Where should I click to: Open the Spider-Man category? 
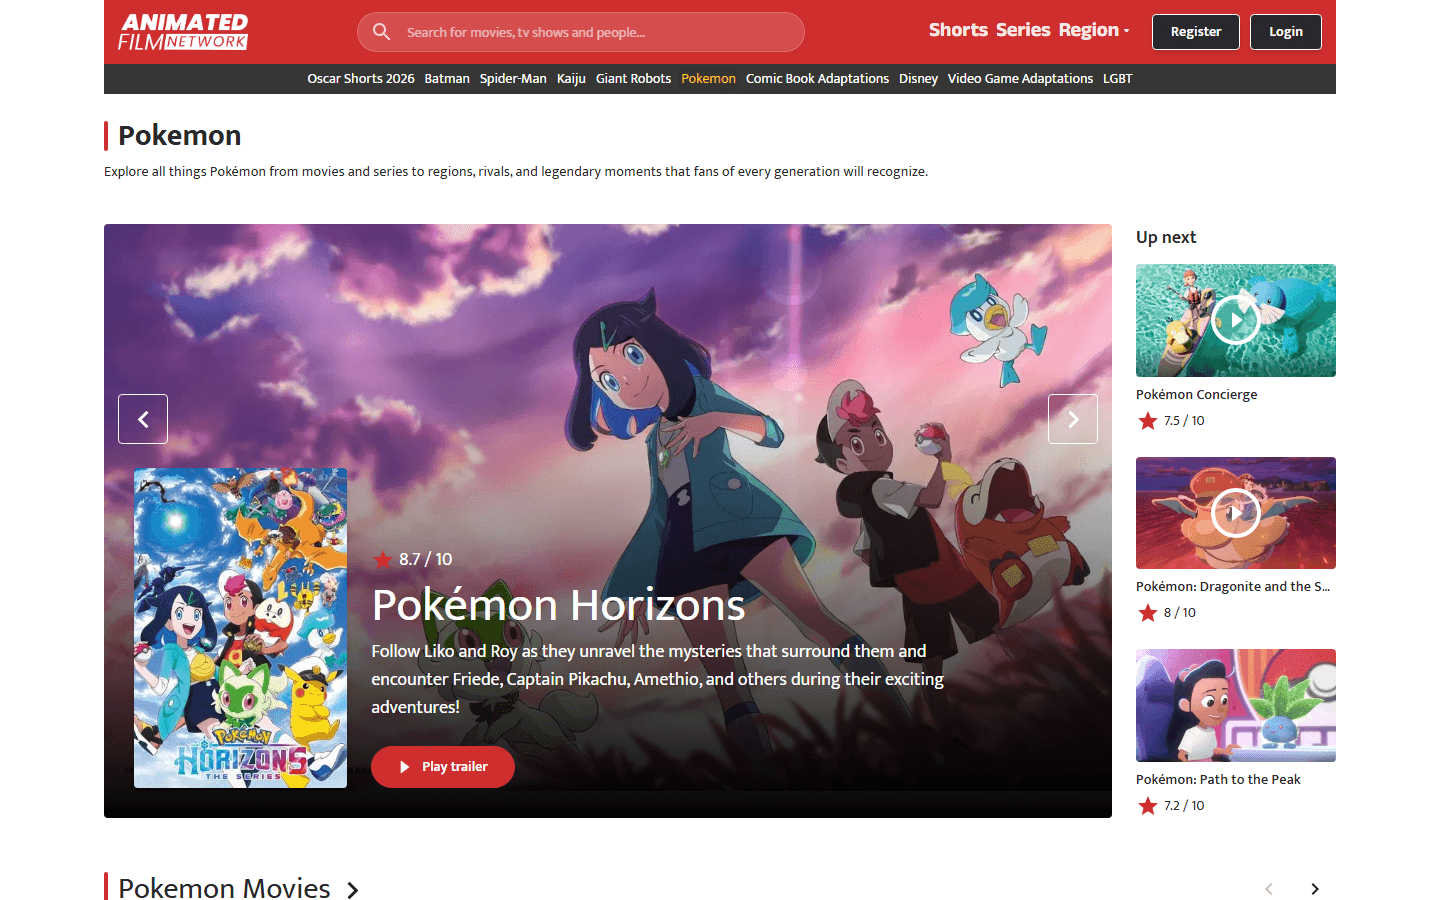tap(513, 79)
